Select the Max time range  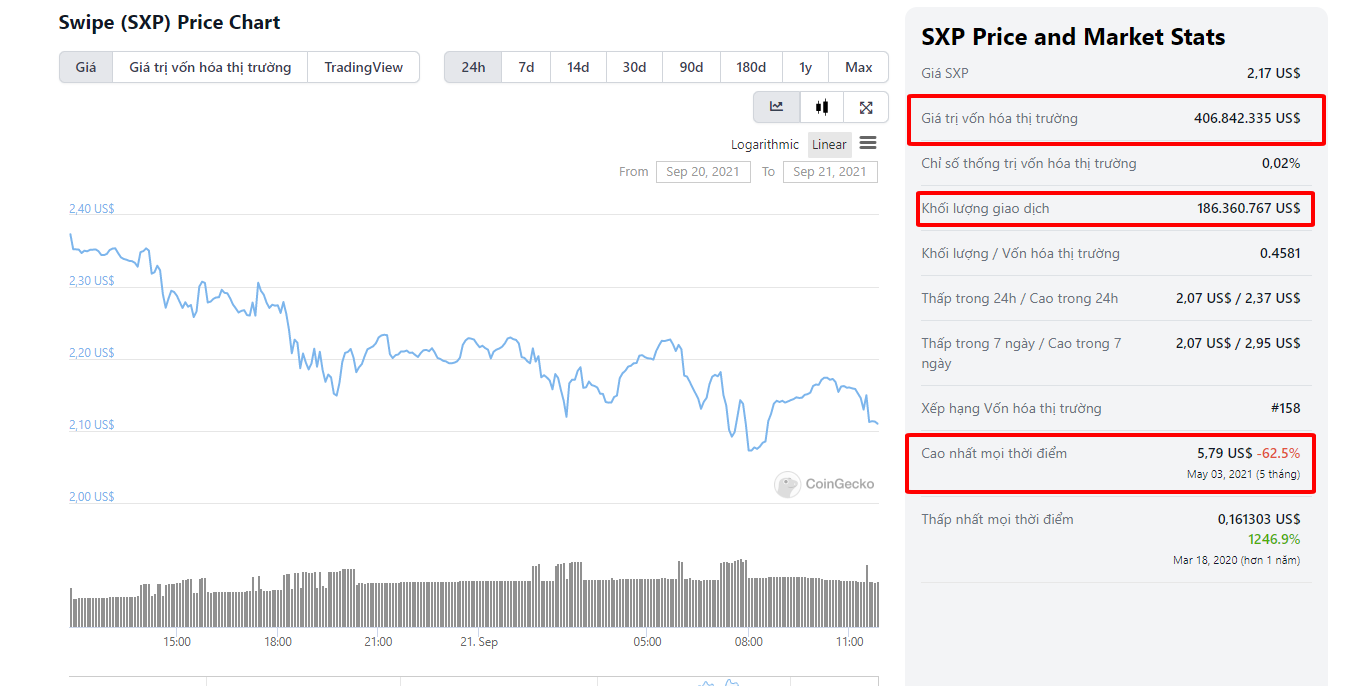858,67
